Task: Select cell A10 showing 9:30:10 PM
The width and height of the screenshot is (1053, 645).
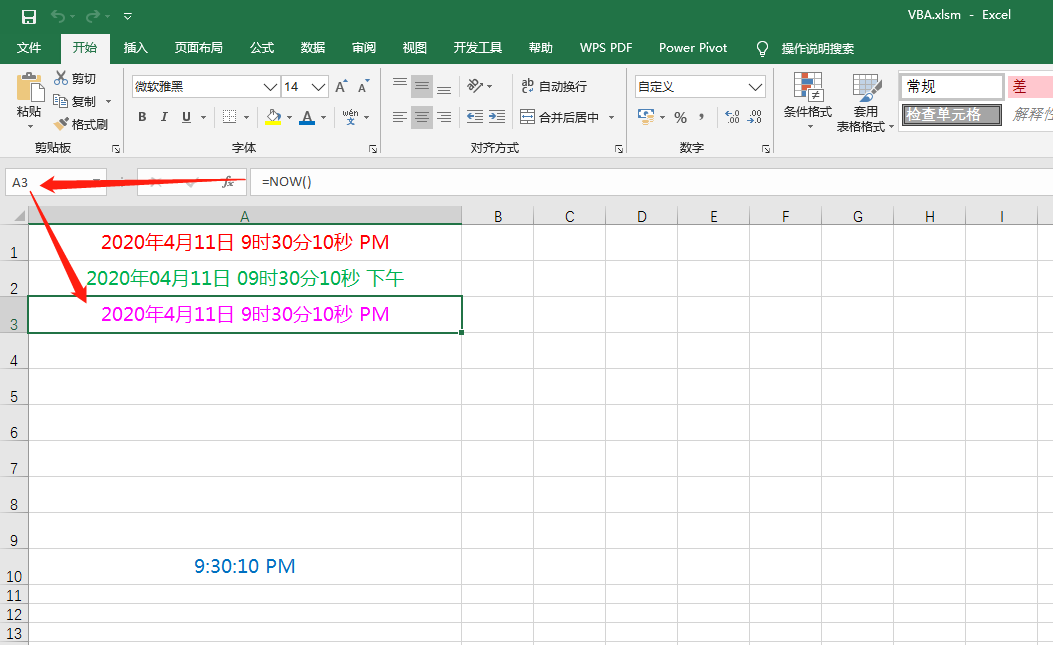Action: (245, 566)
